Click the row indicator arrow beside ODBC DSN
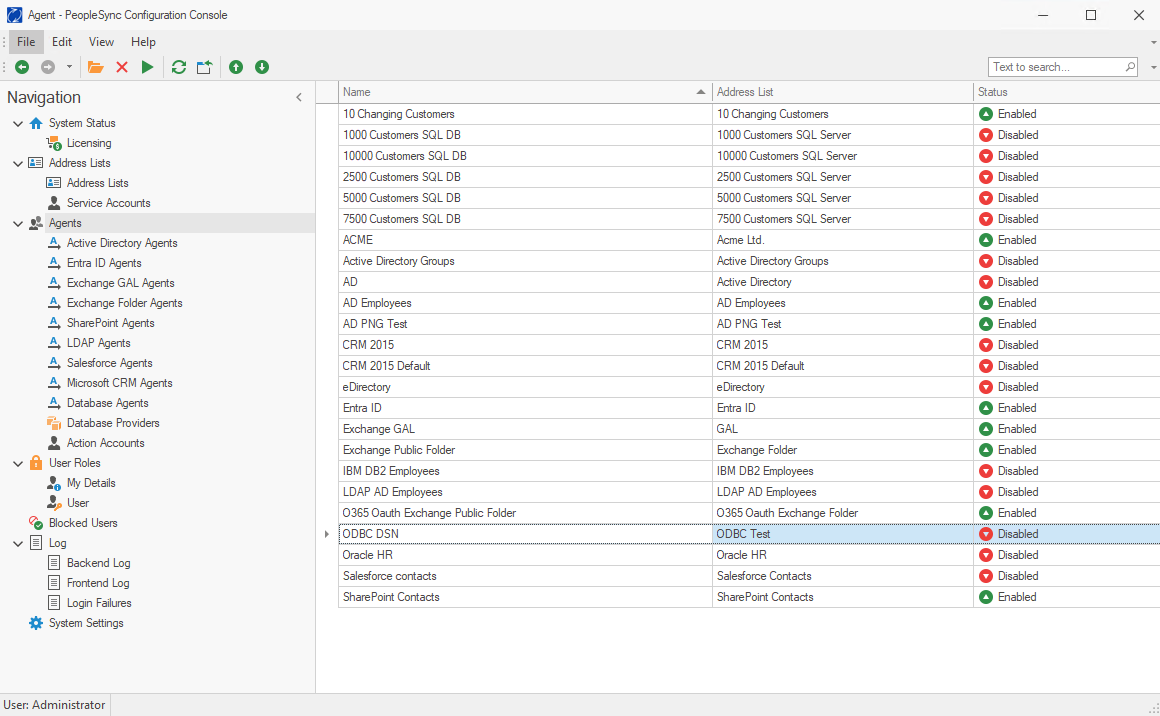The width and height of the screenshot is (1160, 716). click(x=327, y=534)
